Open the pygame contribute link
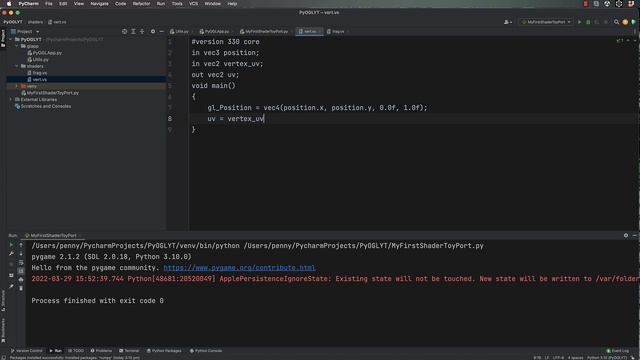This screenshot has height=360, width=640. pyautogui.click(x=239, y=268)
